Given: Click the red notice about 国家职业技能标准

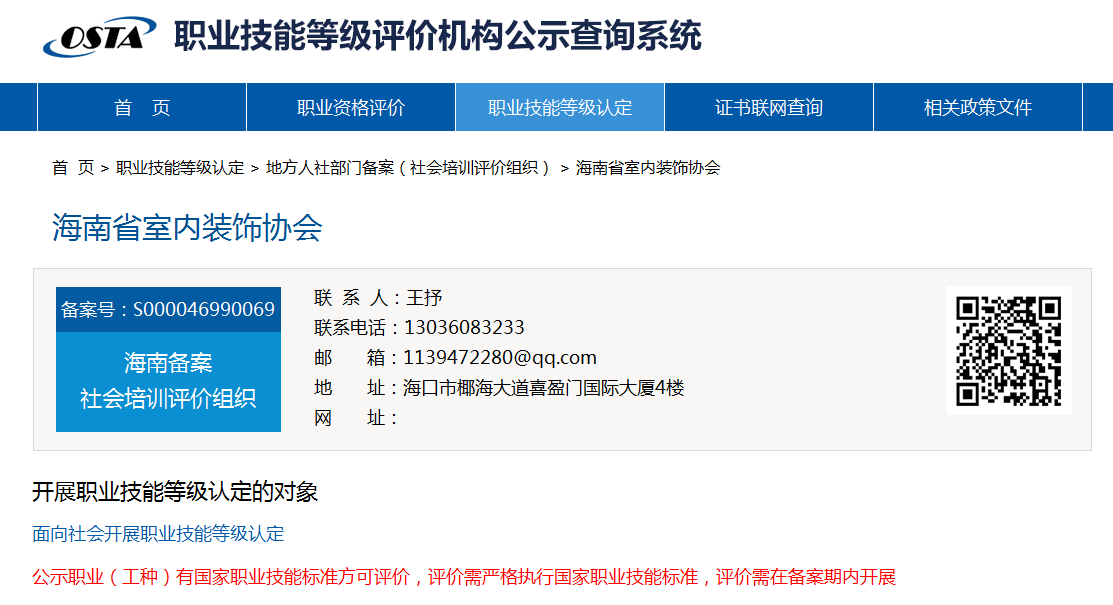Looking at the screenshot, I should click(x=464, y=577).
